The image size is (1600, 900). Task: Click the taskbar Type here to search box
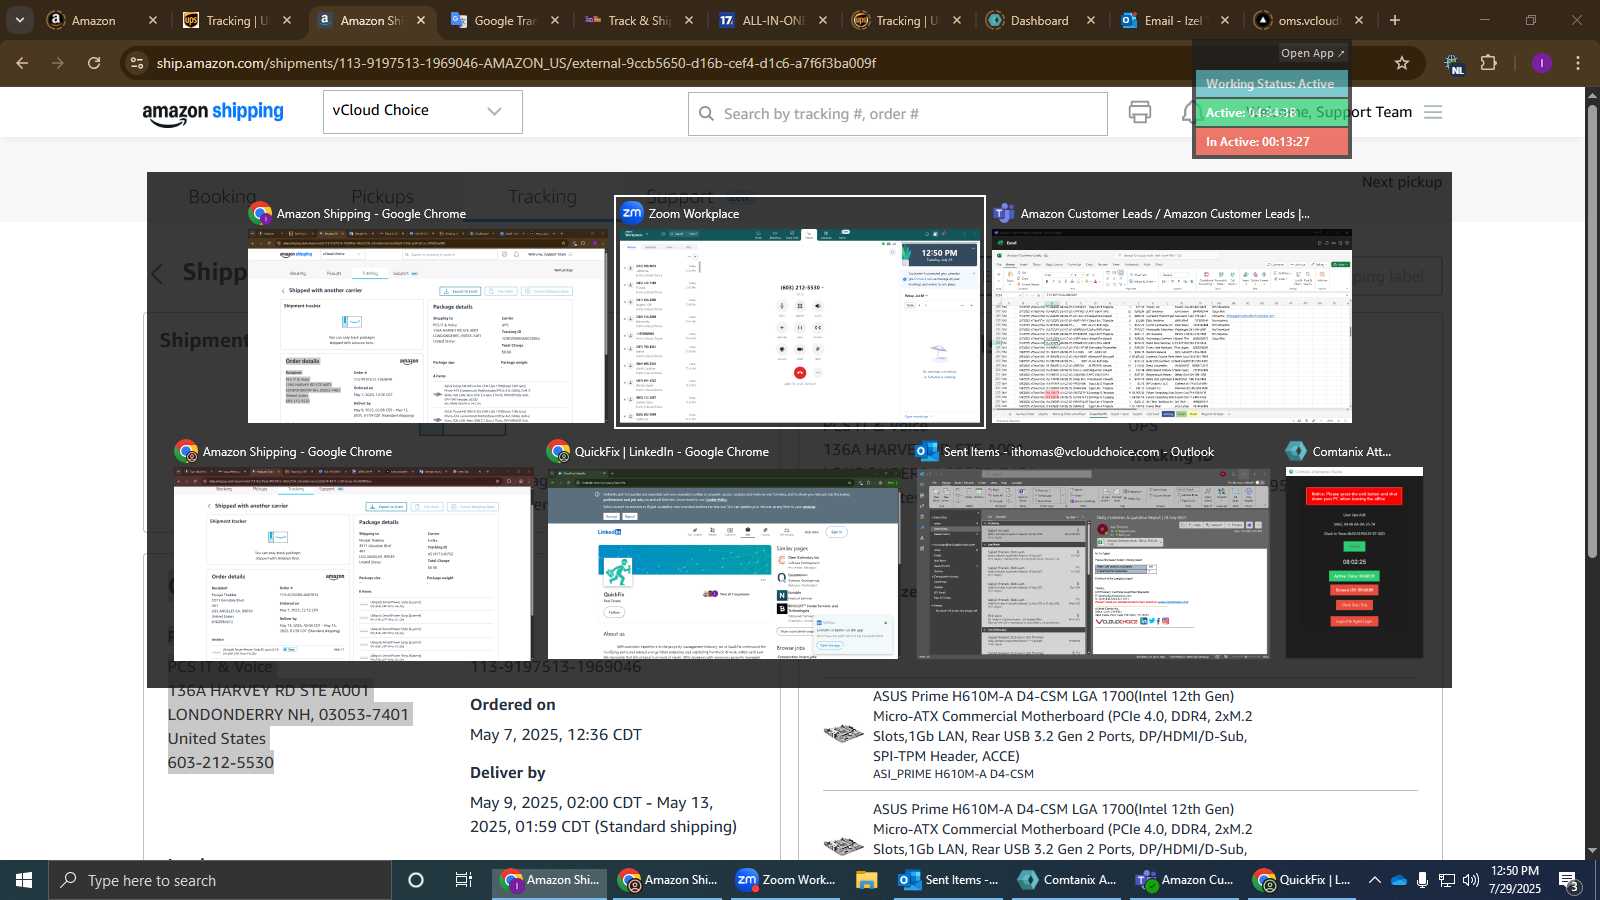[x=220, y=880]
